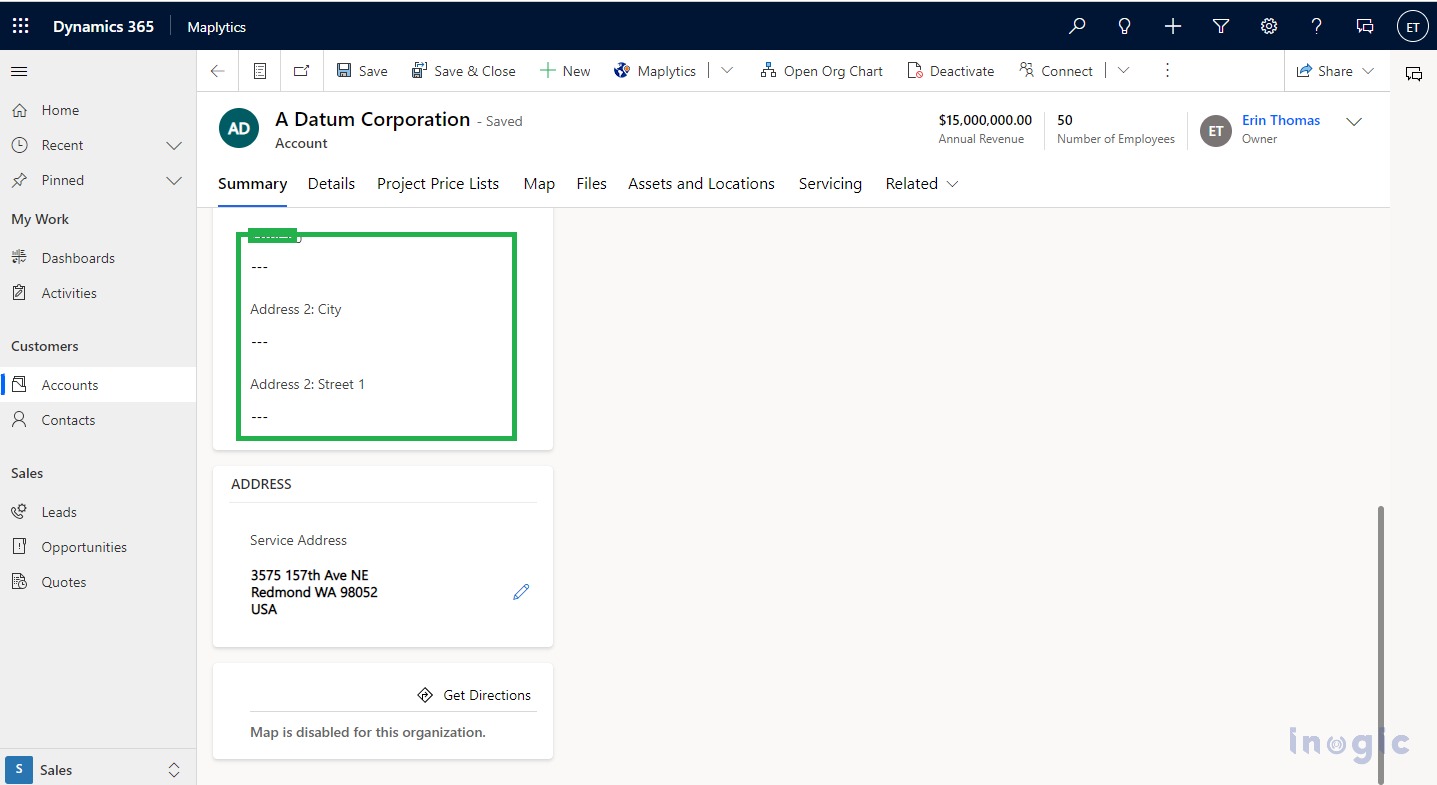Open the settings gear icon
1437x785 pixels.
tap(1269, 27)
